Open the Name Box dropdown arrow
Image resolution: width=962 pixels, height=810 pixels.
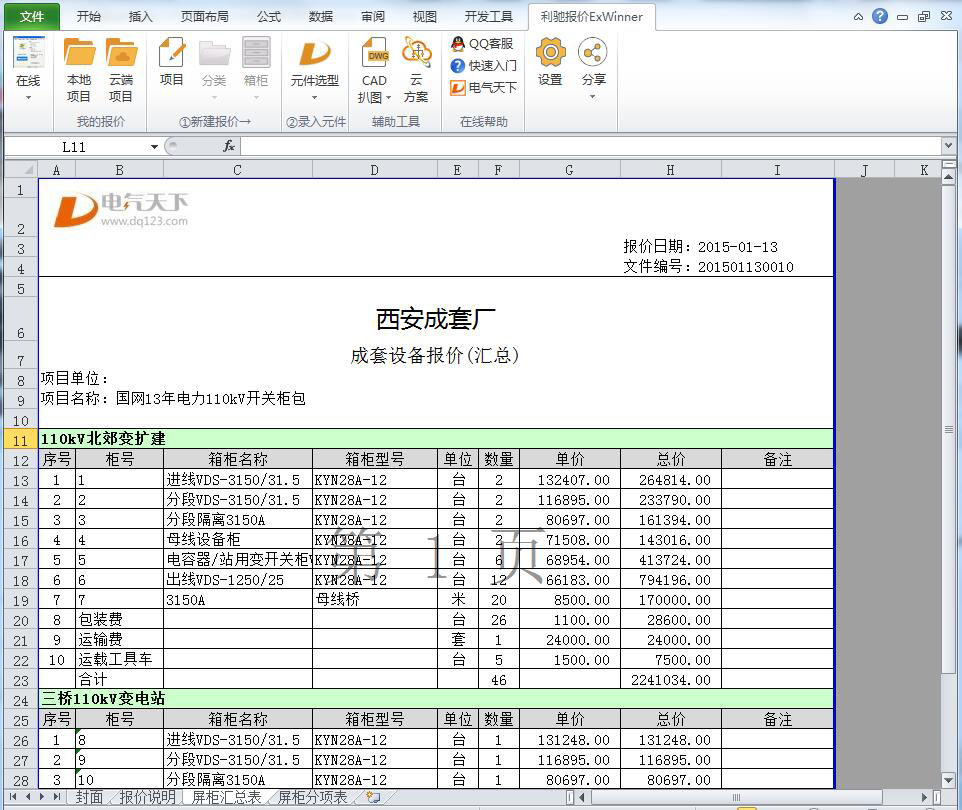point(155,147)
